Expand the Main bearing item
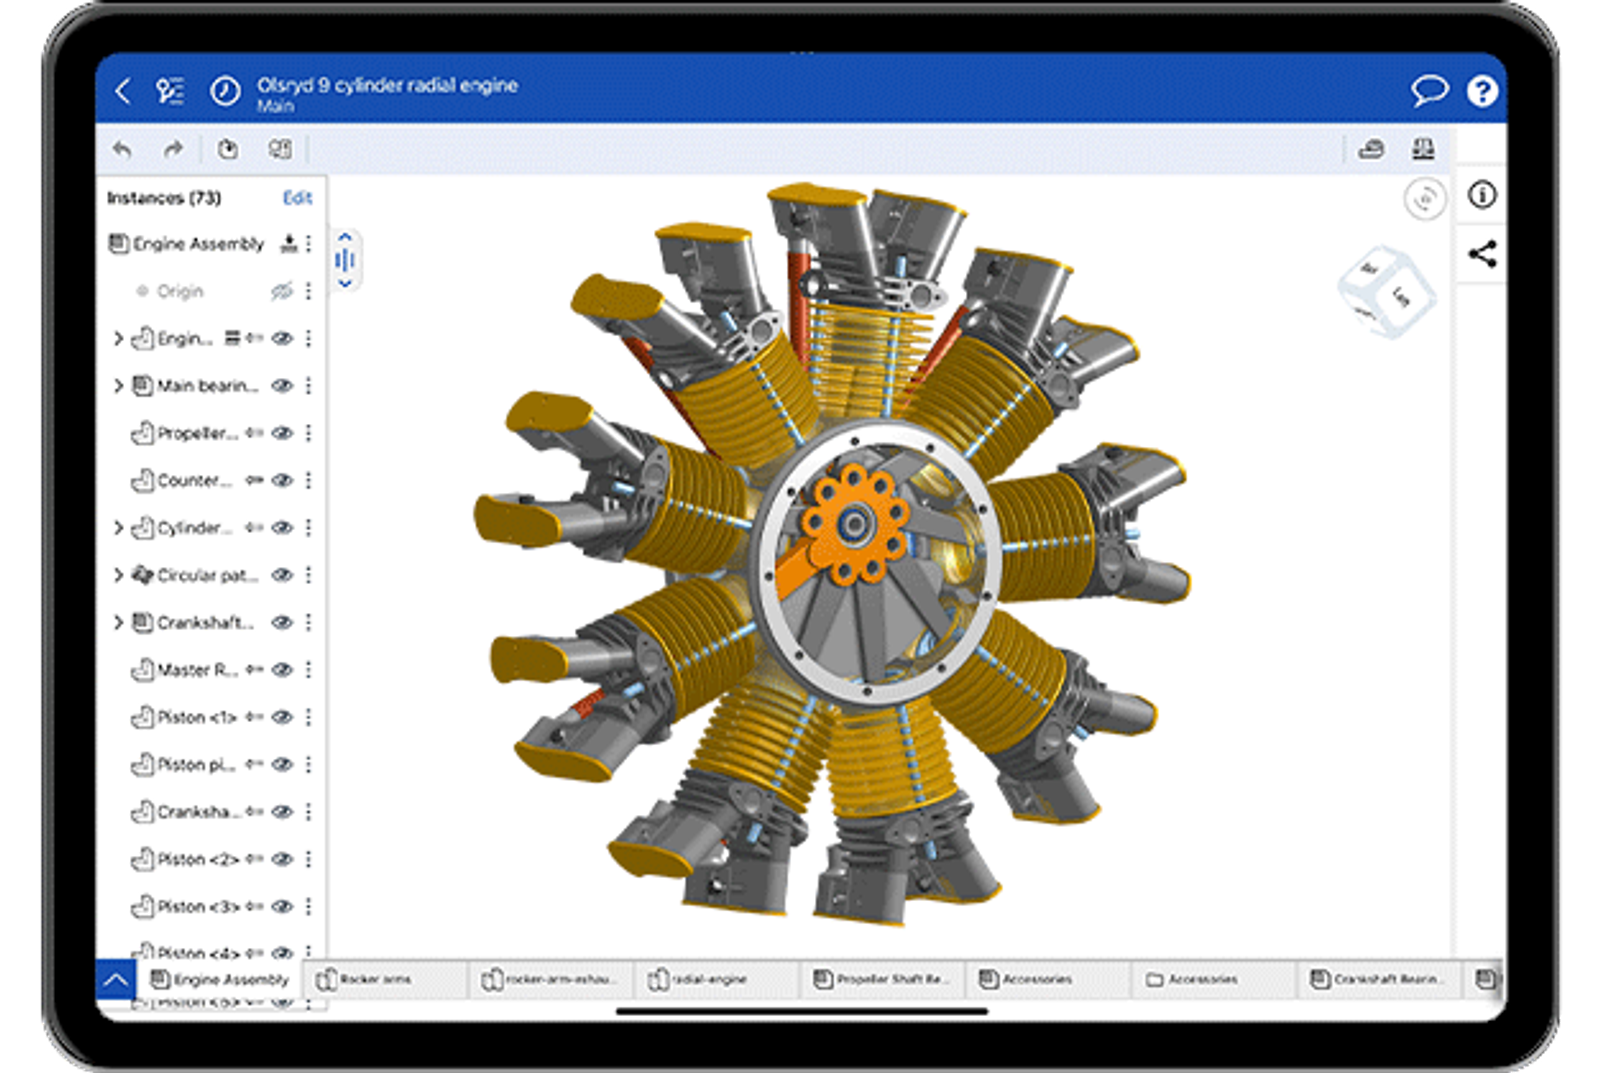1600x1073 pixels. [120, 386]
